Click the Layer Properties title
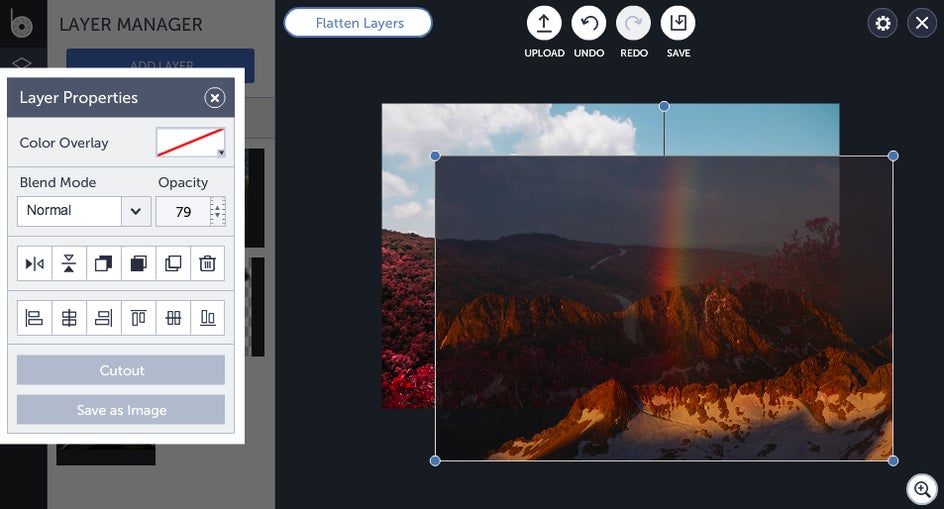 (78, 98)
